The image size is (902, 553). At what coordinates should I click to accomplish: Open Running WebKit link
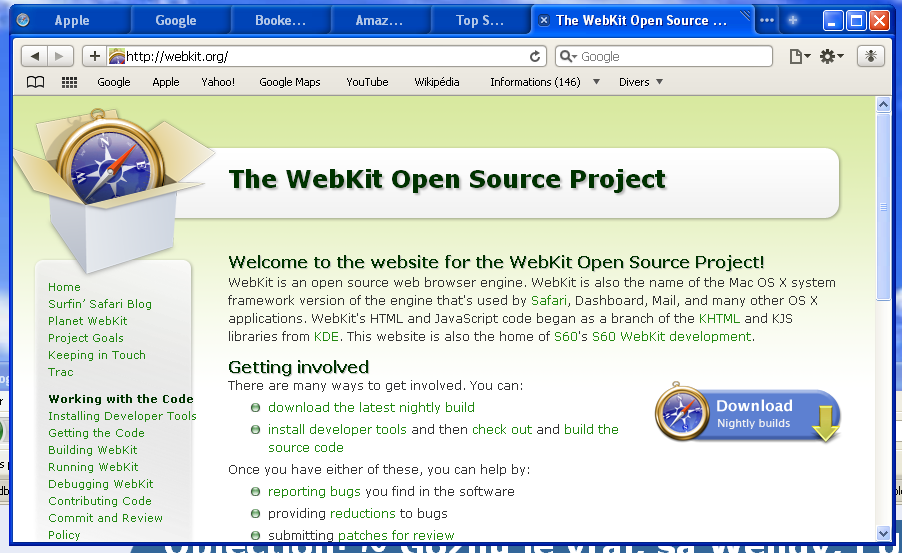[93, 467]
